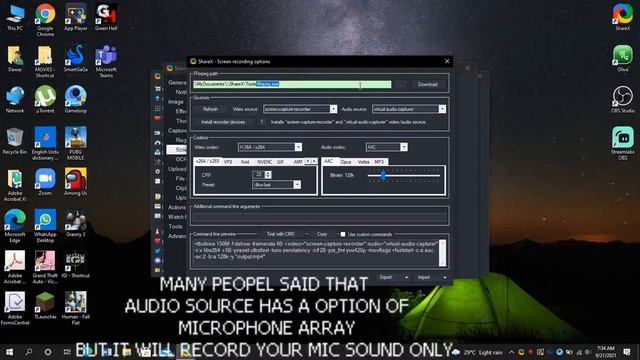
Task: Select the Granny 3 desktop icon
Action: point(76,223)
